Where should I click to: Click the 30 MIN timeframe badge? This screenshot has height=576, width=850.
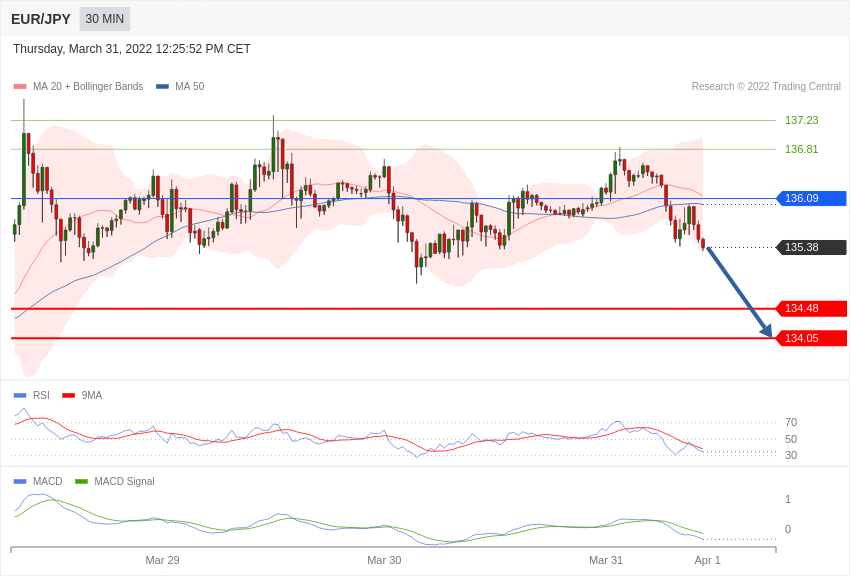click(x=105, y=19)
